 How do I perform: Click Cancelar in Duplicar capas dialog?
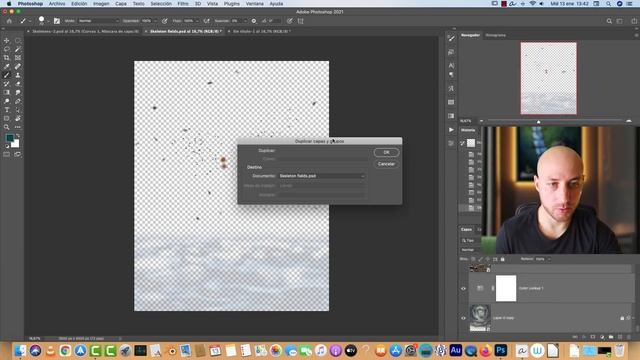[386, 164]
